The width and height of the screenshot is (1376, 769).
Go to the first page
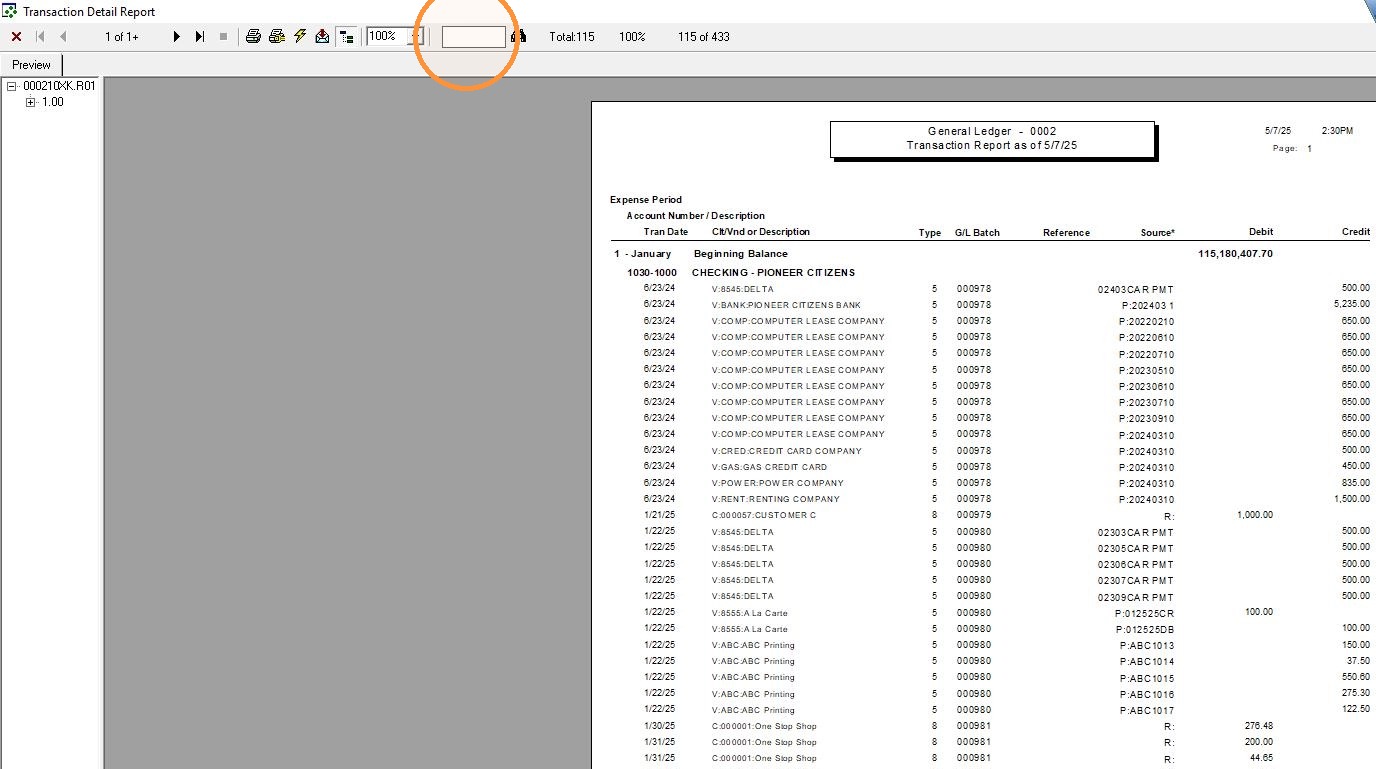[x=41, y=37]
